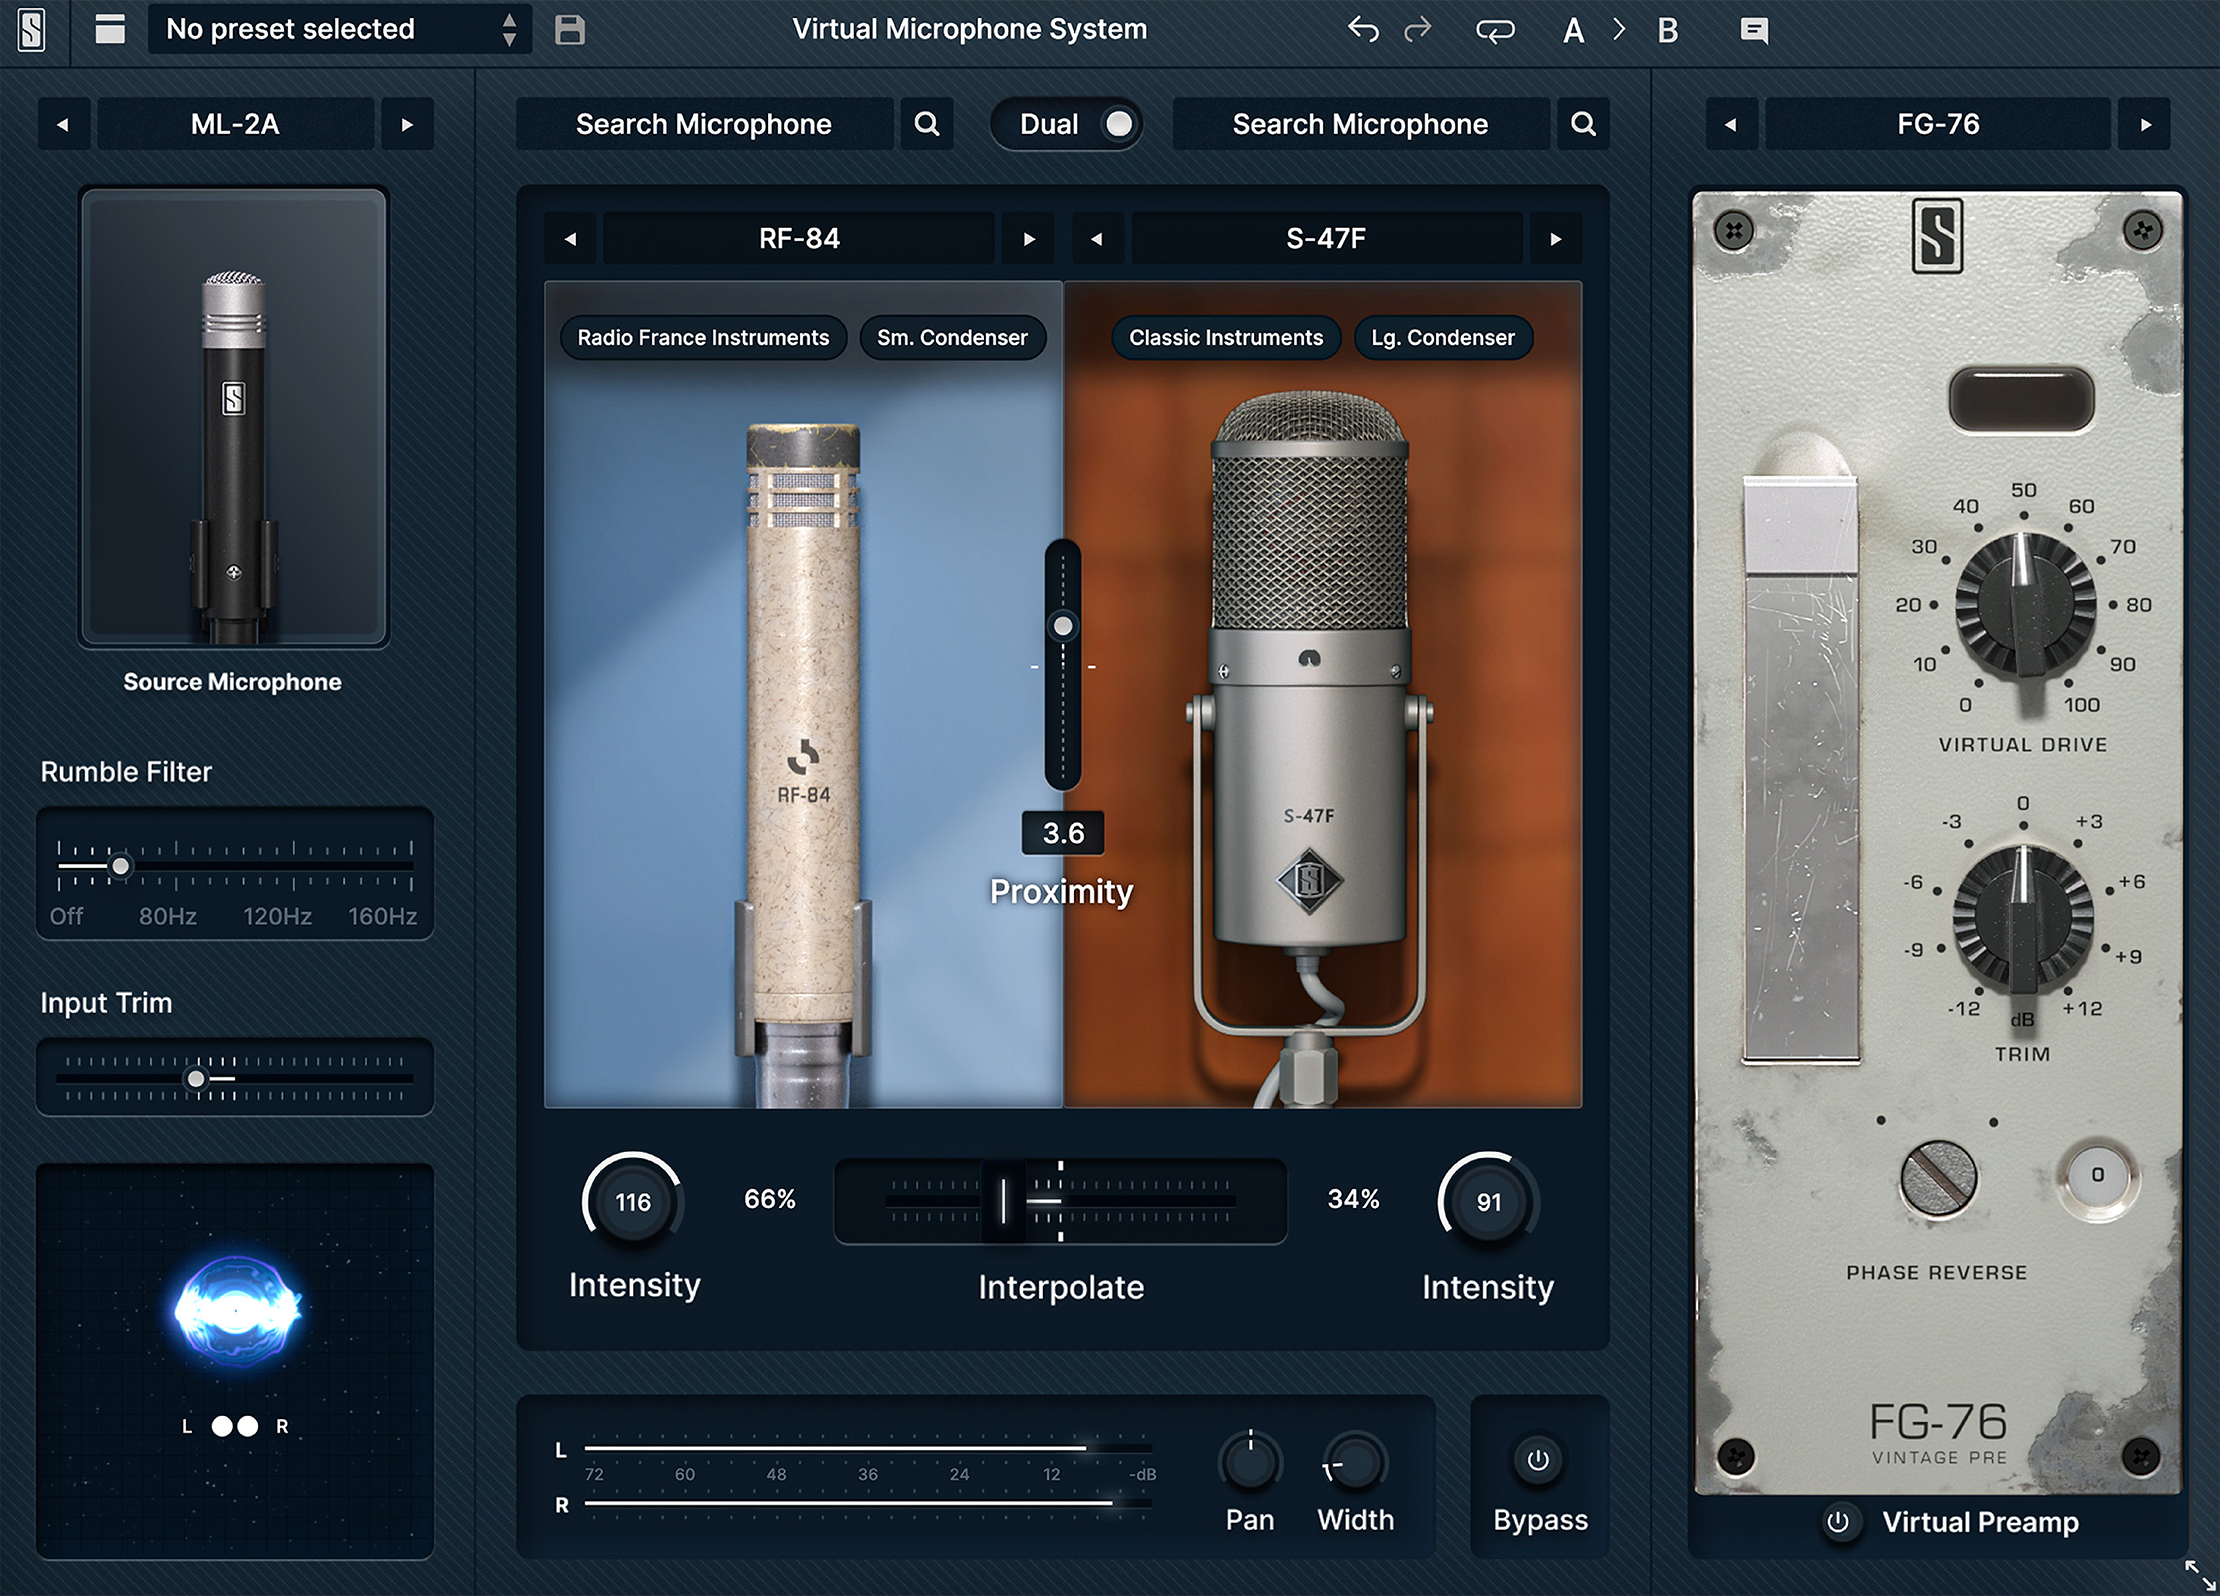
Task: Click the redo arrow icon
Action: point(1417,30)
